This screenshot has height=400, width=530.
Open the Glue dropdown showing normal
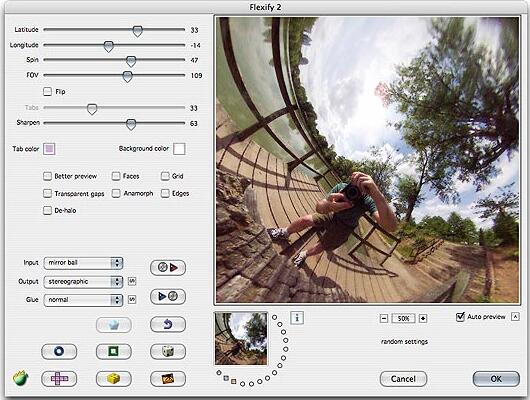pyautogui.click(x=83, y=300)
